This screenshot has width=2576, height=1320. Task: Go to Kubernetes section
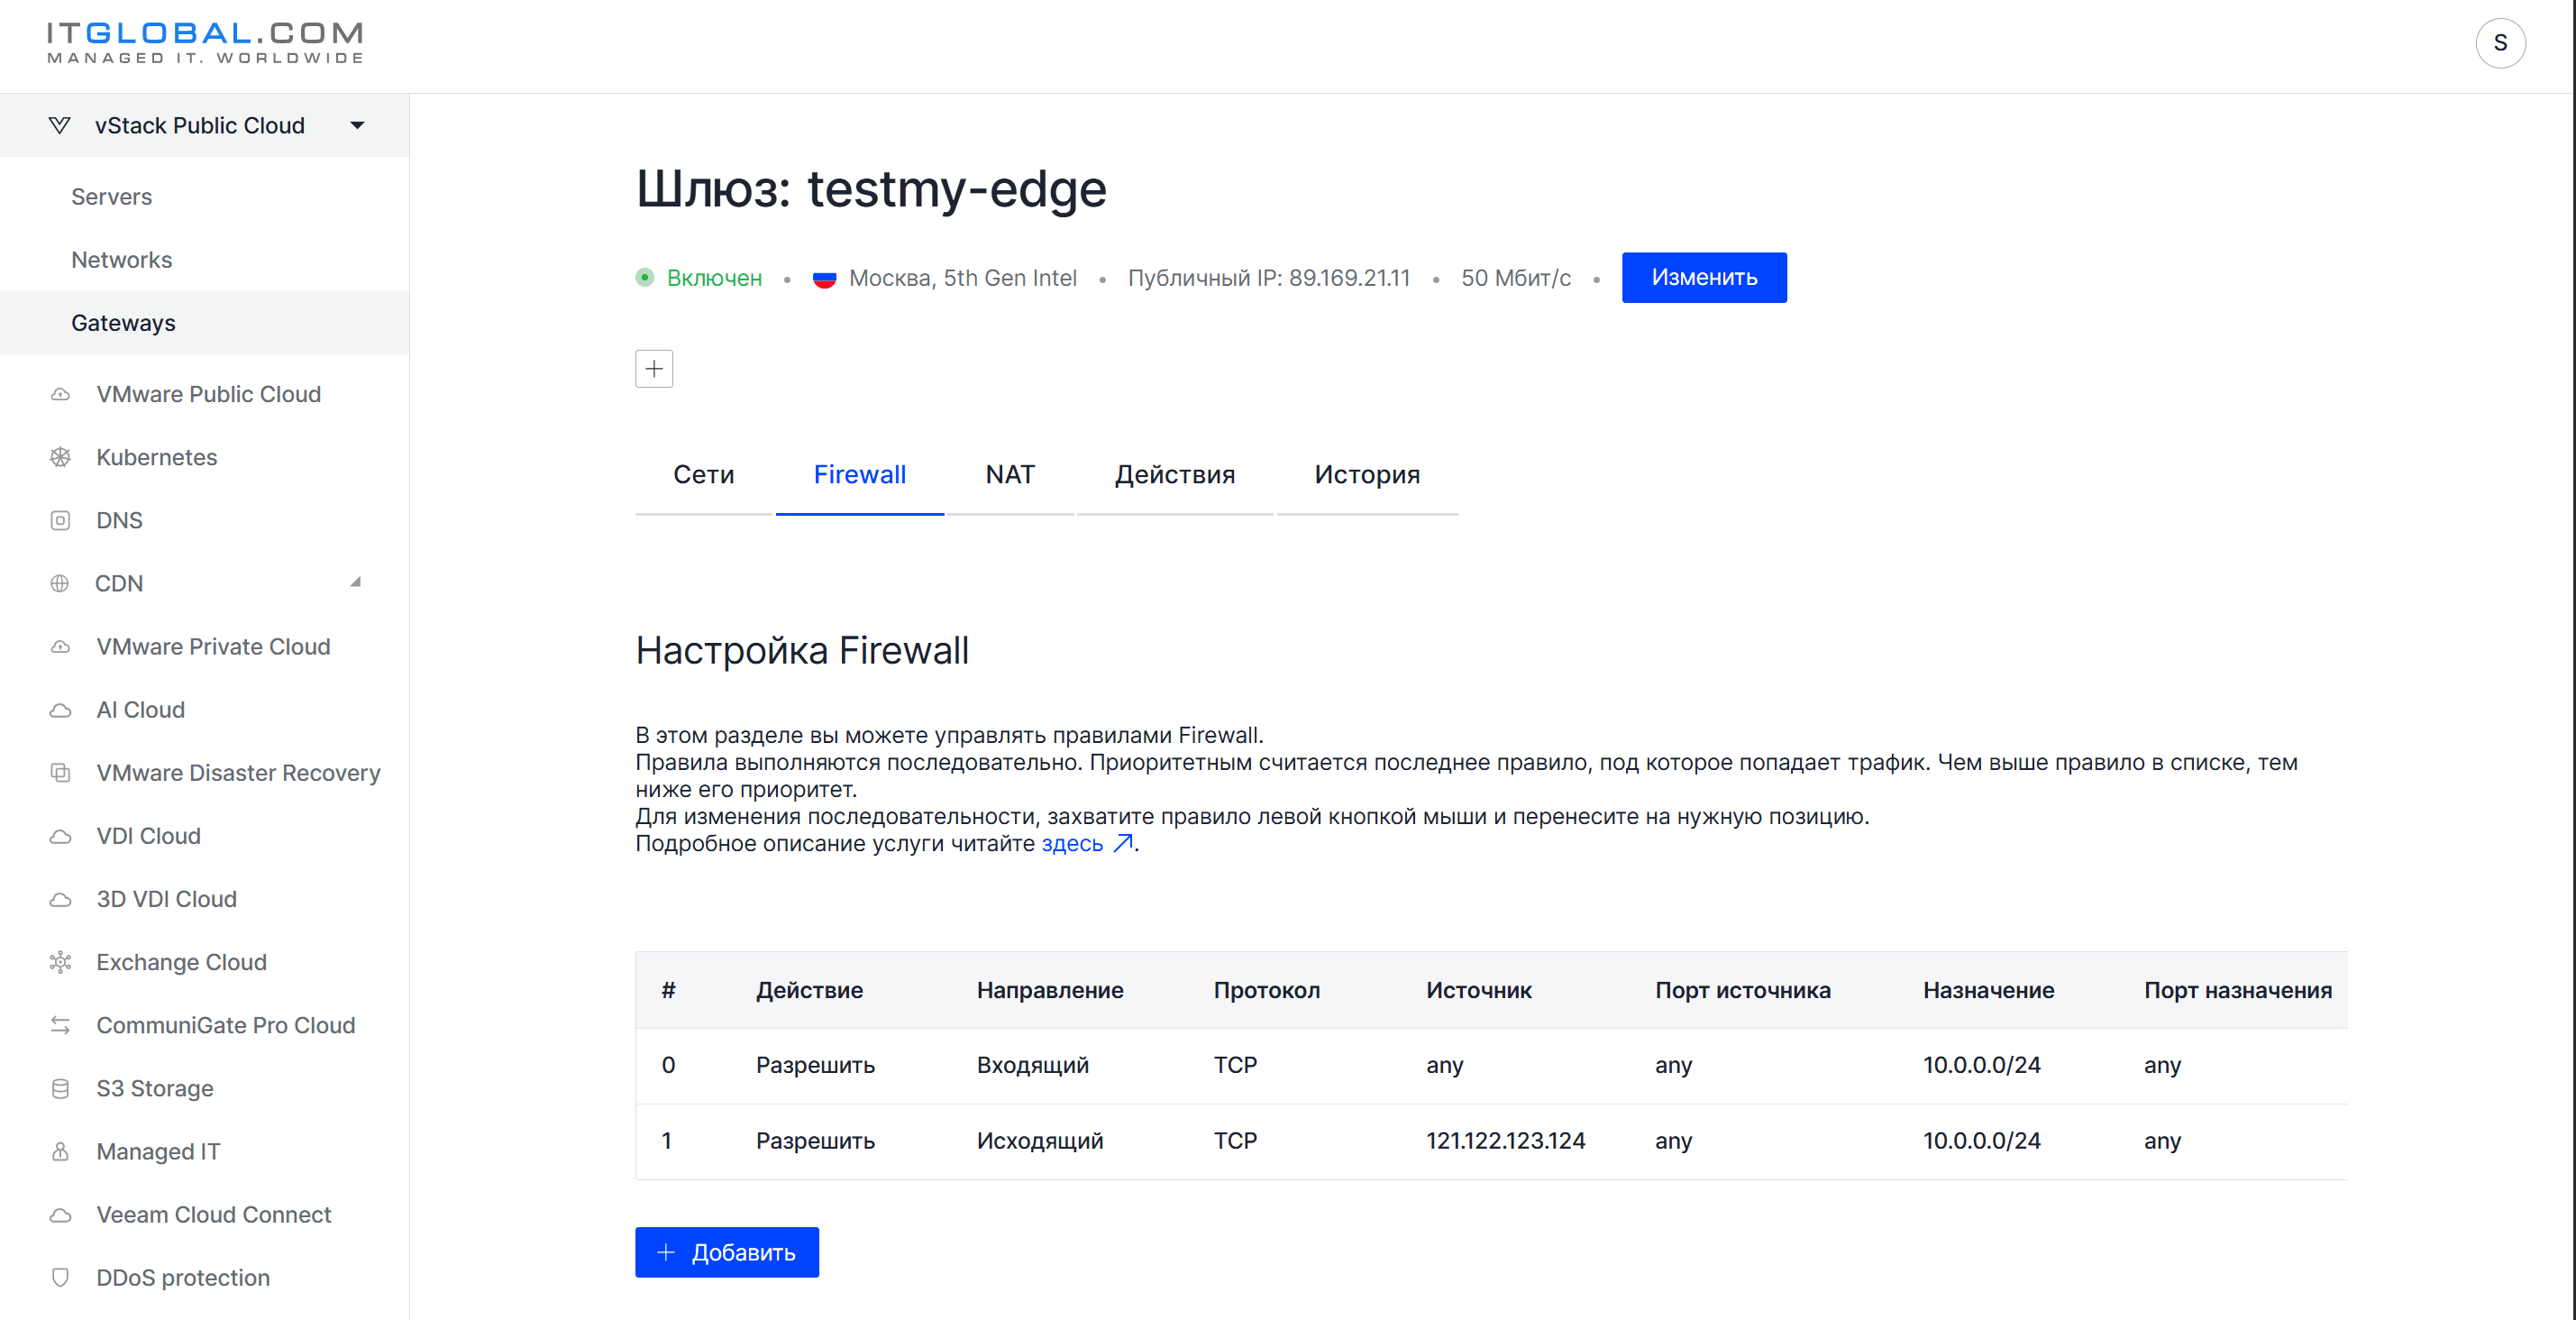tap(156, 457)
